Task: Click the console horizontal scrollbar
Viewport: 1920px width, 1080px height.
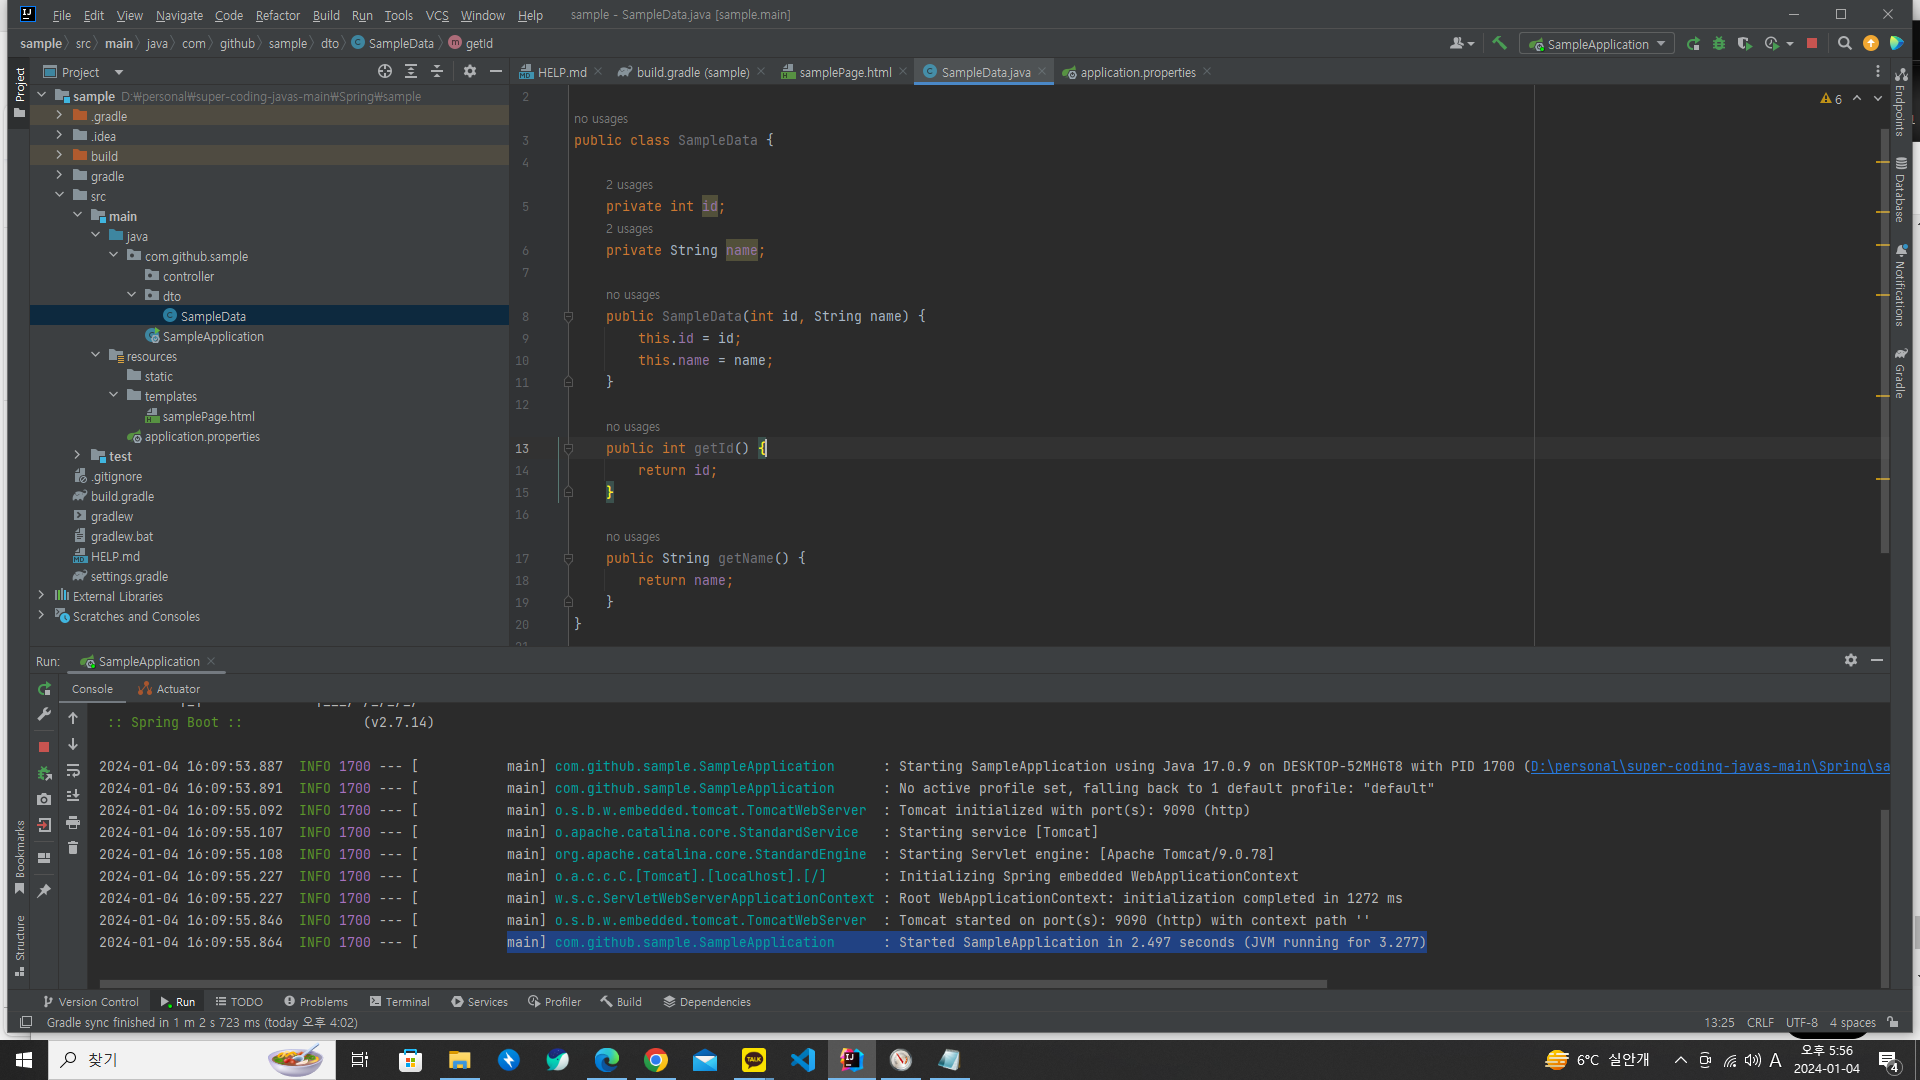Action: [713, 984]
